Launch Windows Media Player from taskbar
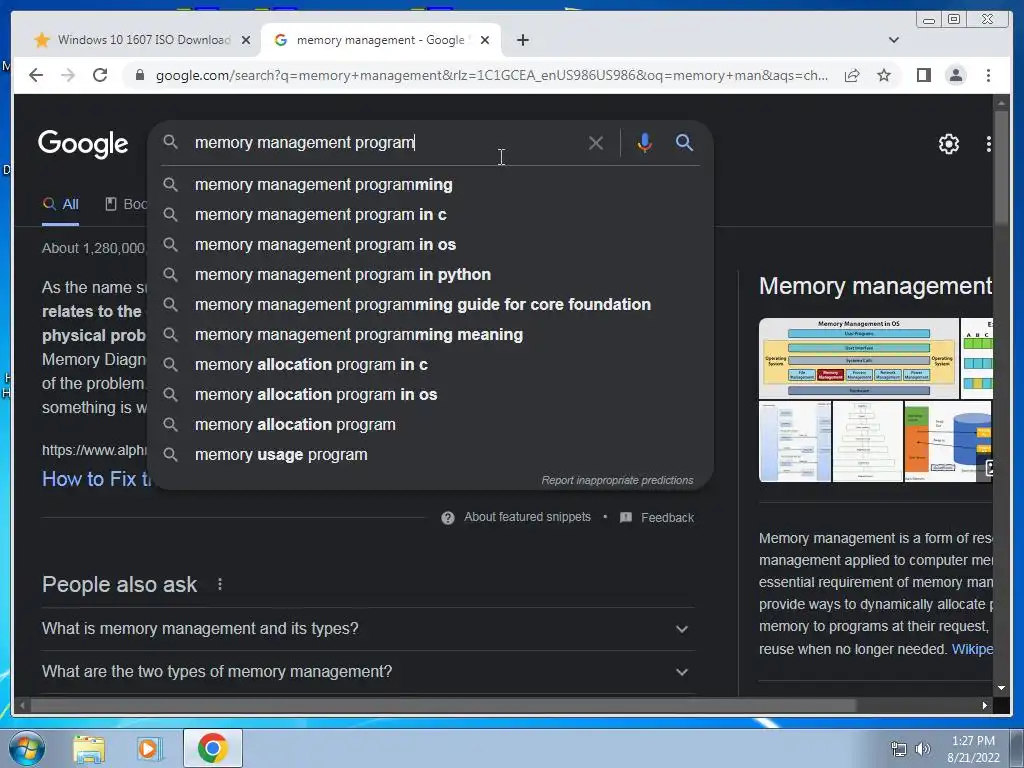 (x=149, y=749)
